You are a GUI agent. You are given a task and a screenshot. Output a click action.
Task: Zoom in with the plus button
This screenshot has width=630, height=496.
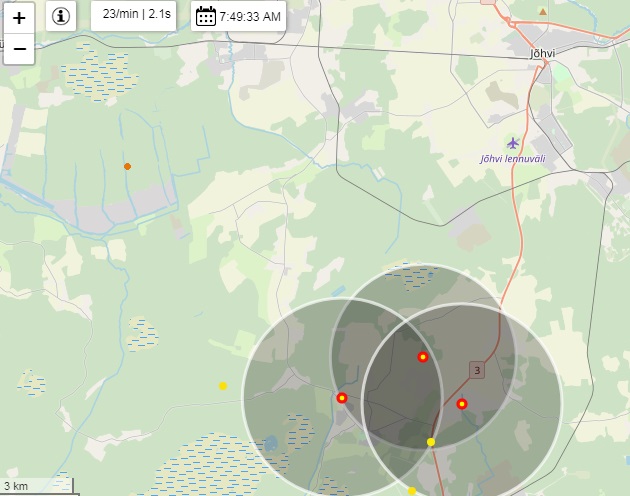(x=19, y=17)
